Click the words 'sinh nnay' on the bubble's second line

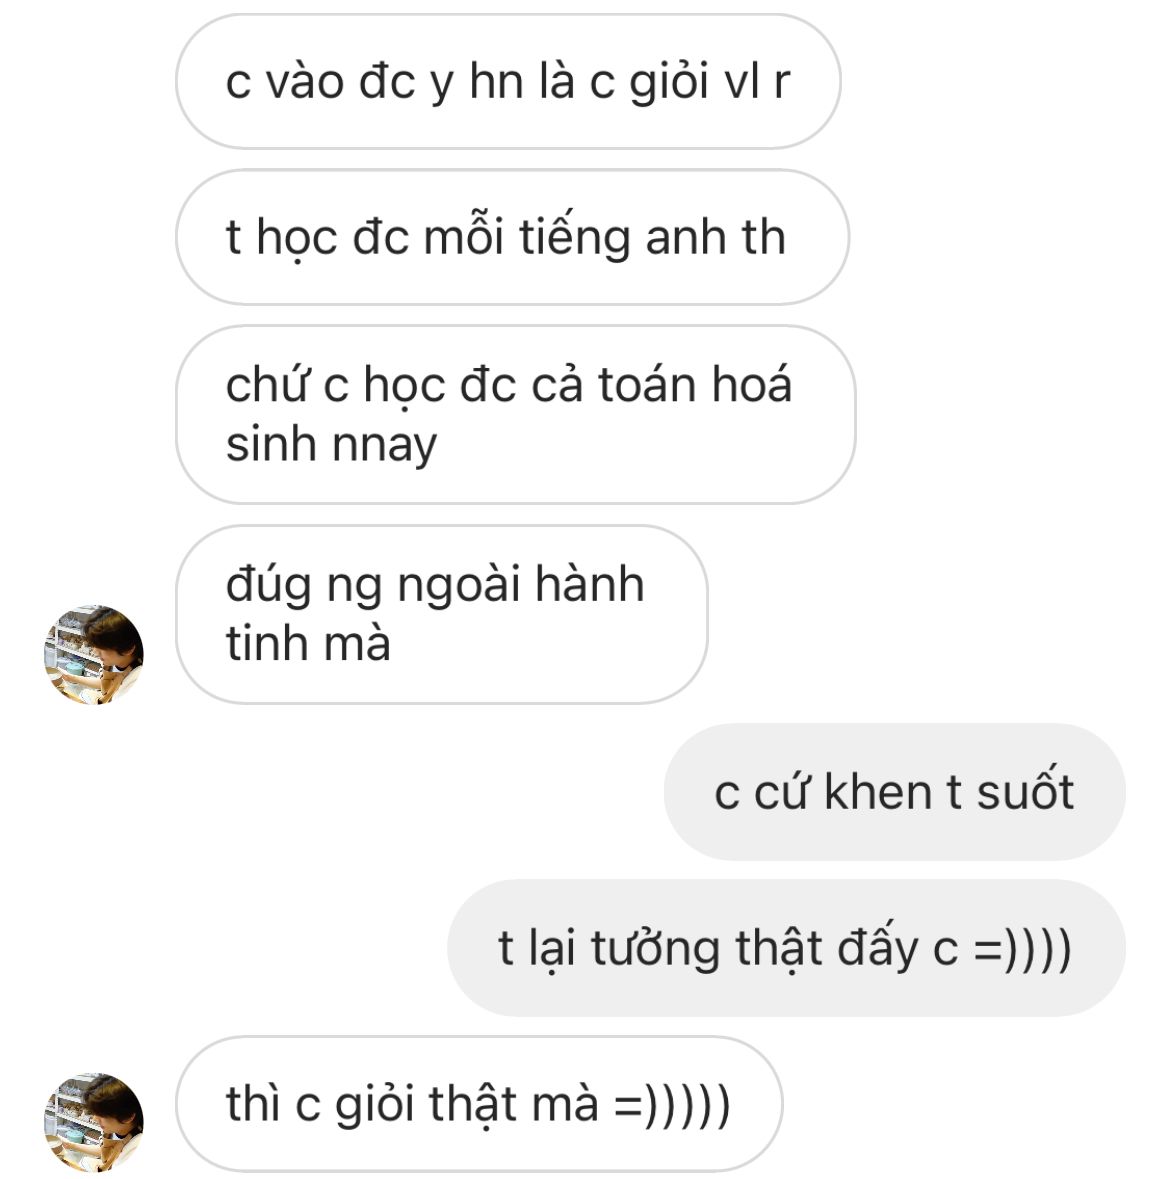[331, 445]
